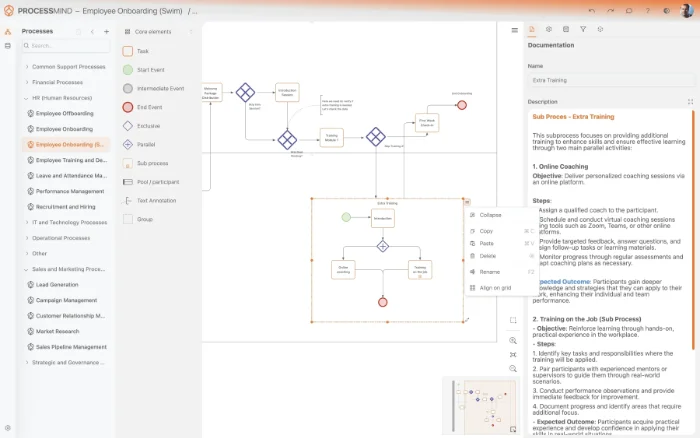The width and height of the screenshot is (700, 438).
Task: Toggle the right panel hamburger button
Action: (x=515, y=30)
